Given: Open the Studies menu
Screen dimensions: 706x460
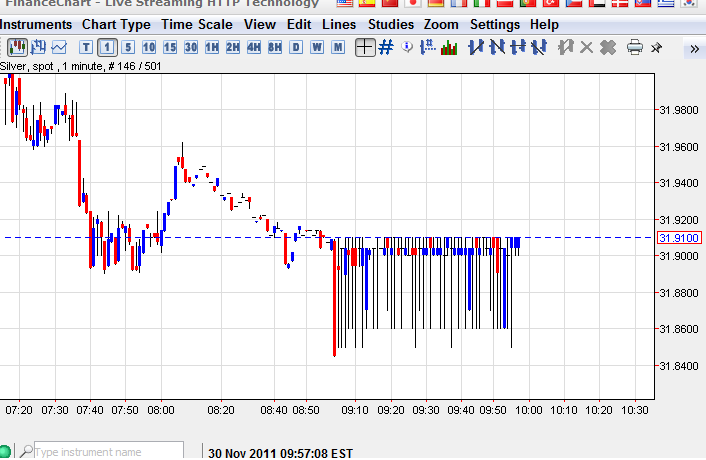Looking at the screenshot, I should pyautogui.click(x=390, y=24).
